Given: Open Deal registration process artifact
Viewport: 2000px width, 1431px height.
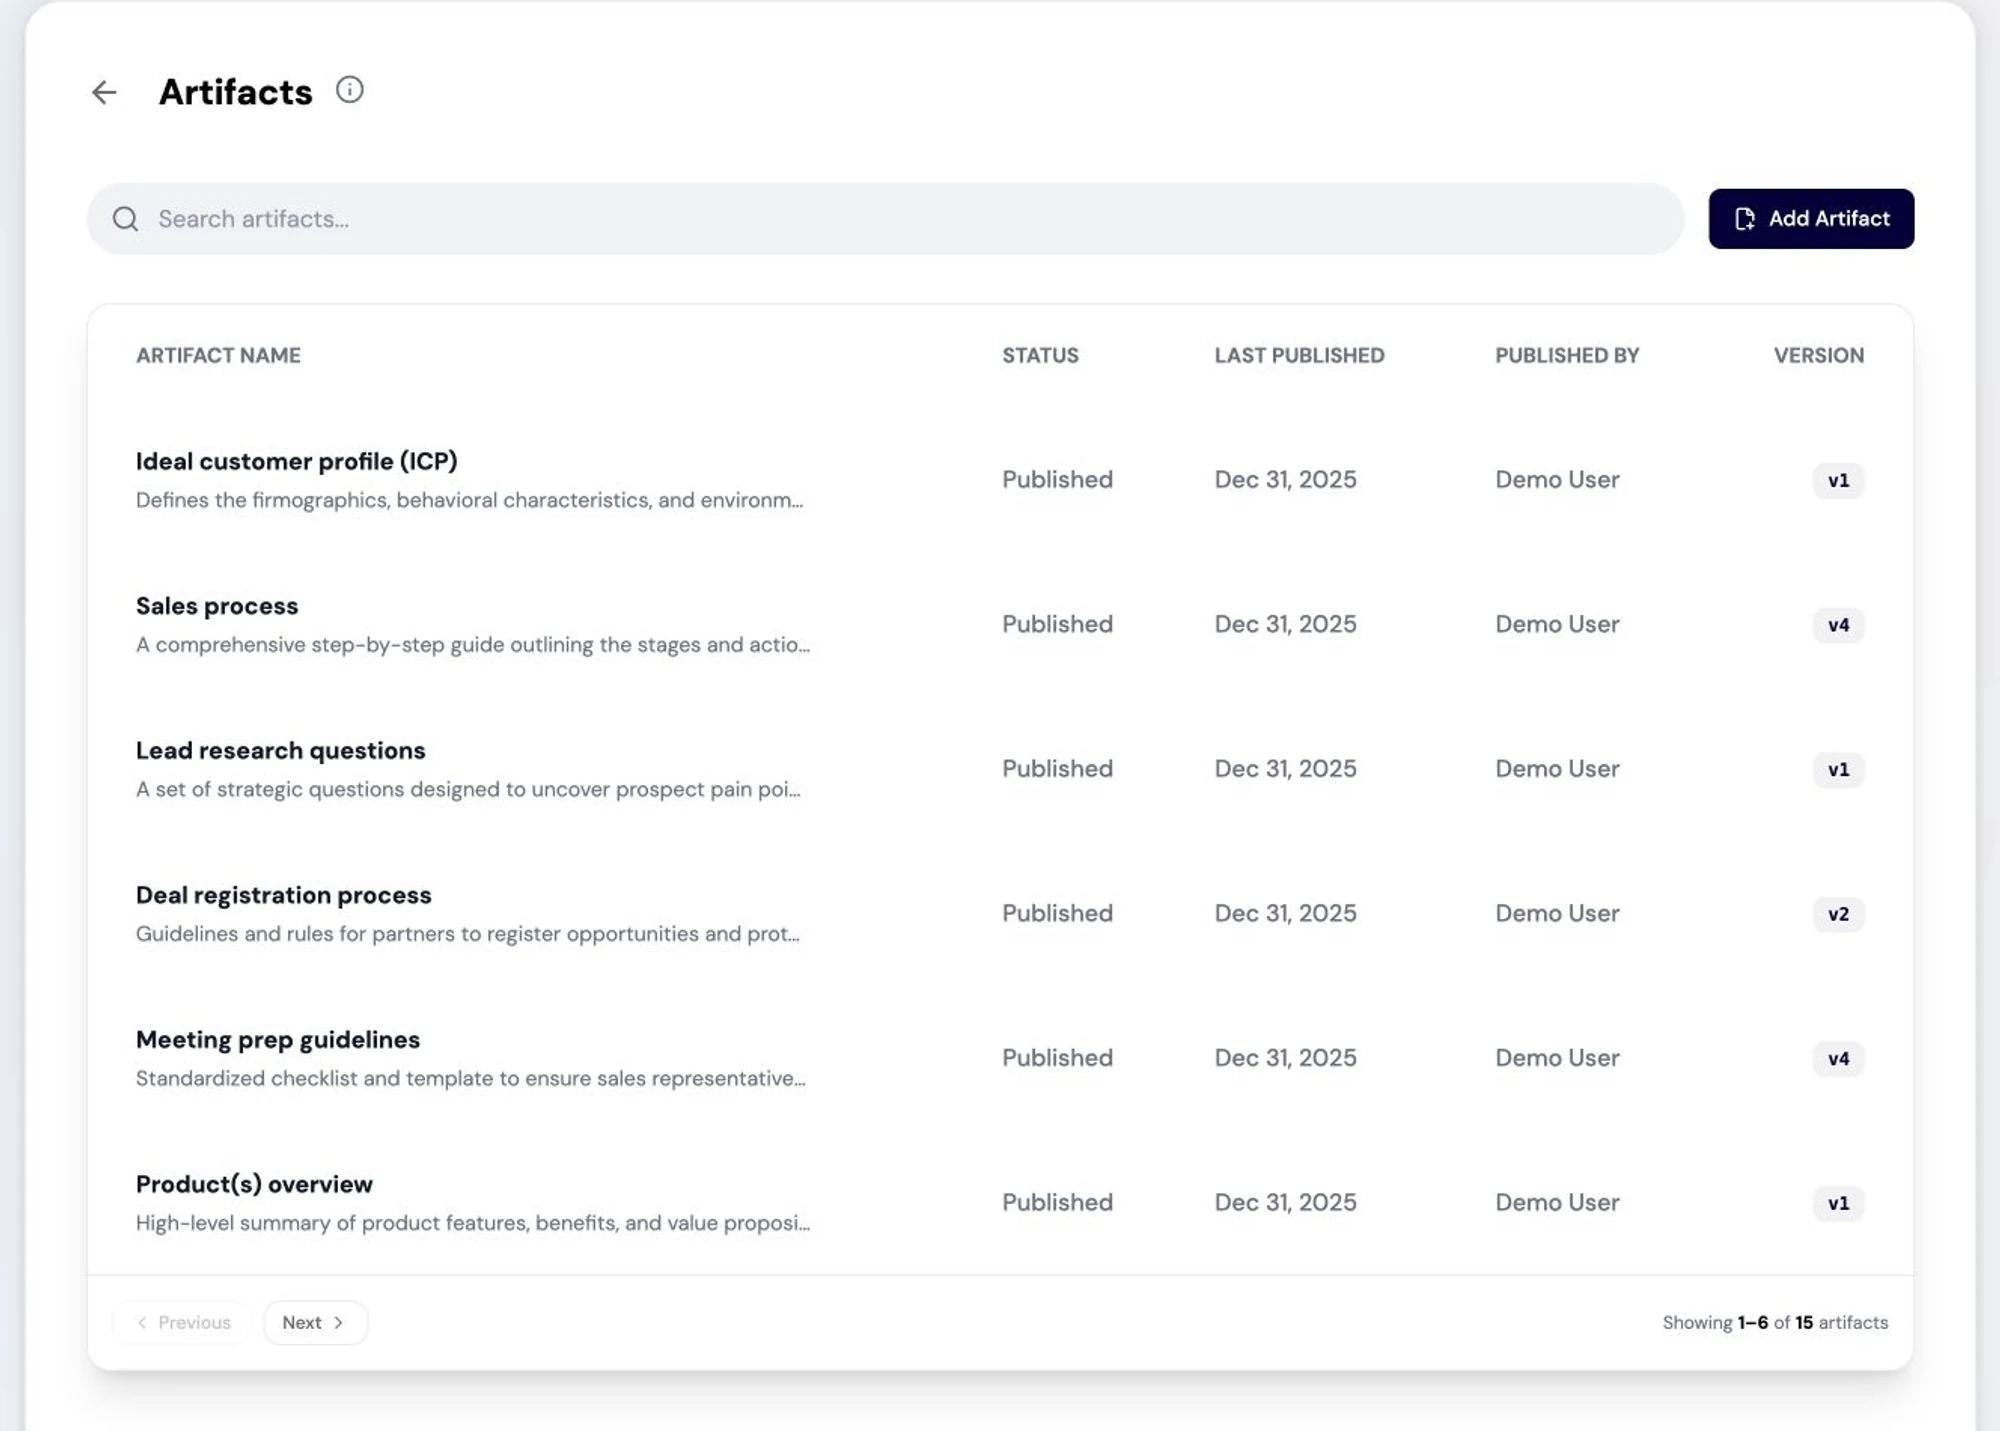Looking at the screenshot, I should (x=283, y=895).
